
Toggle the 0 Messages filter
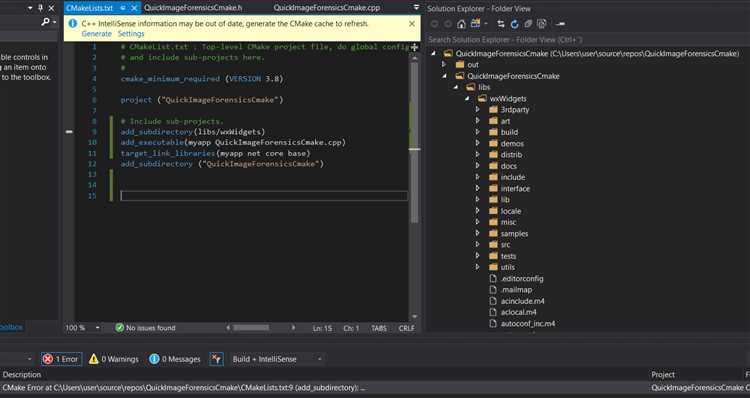(x=175, y=359)
